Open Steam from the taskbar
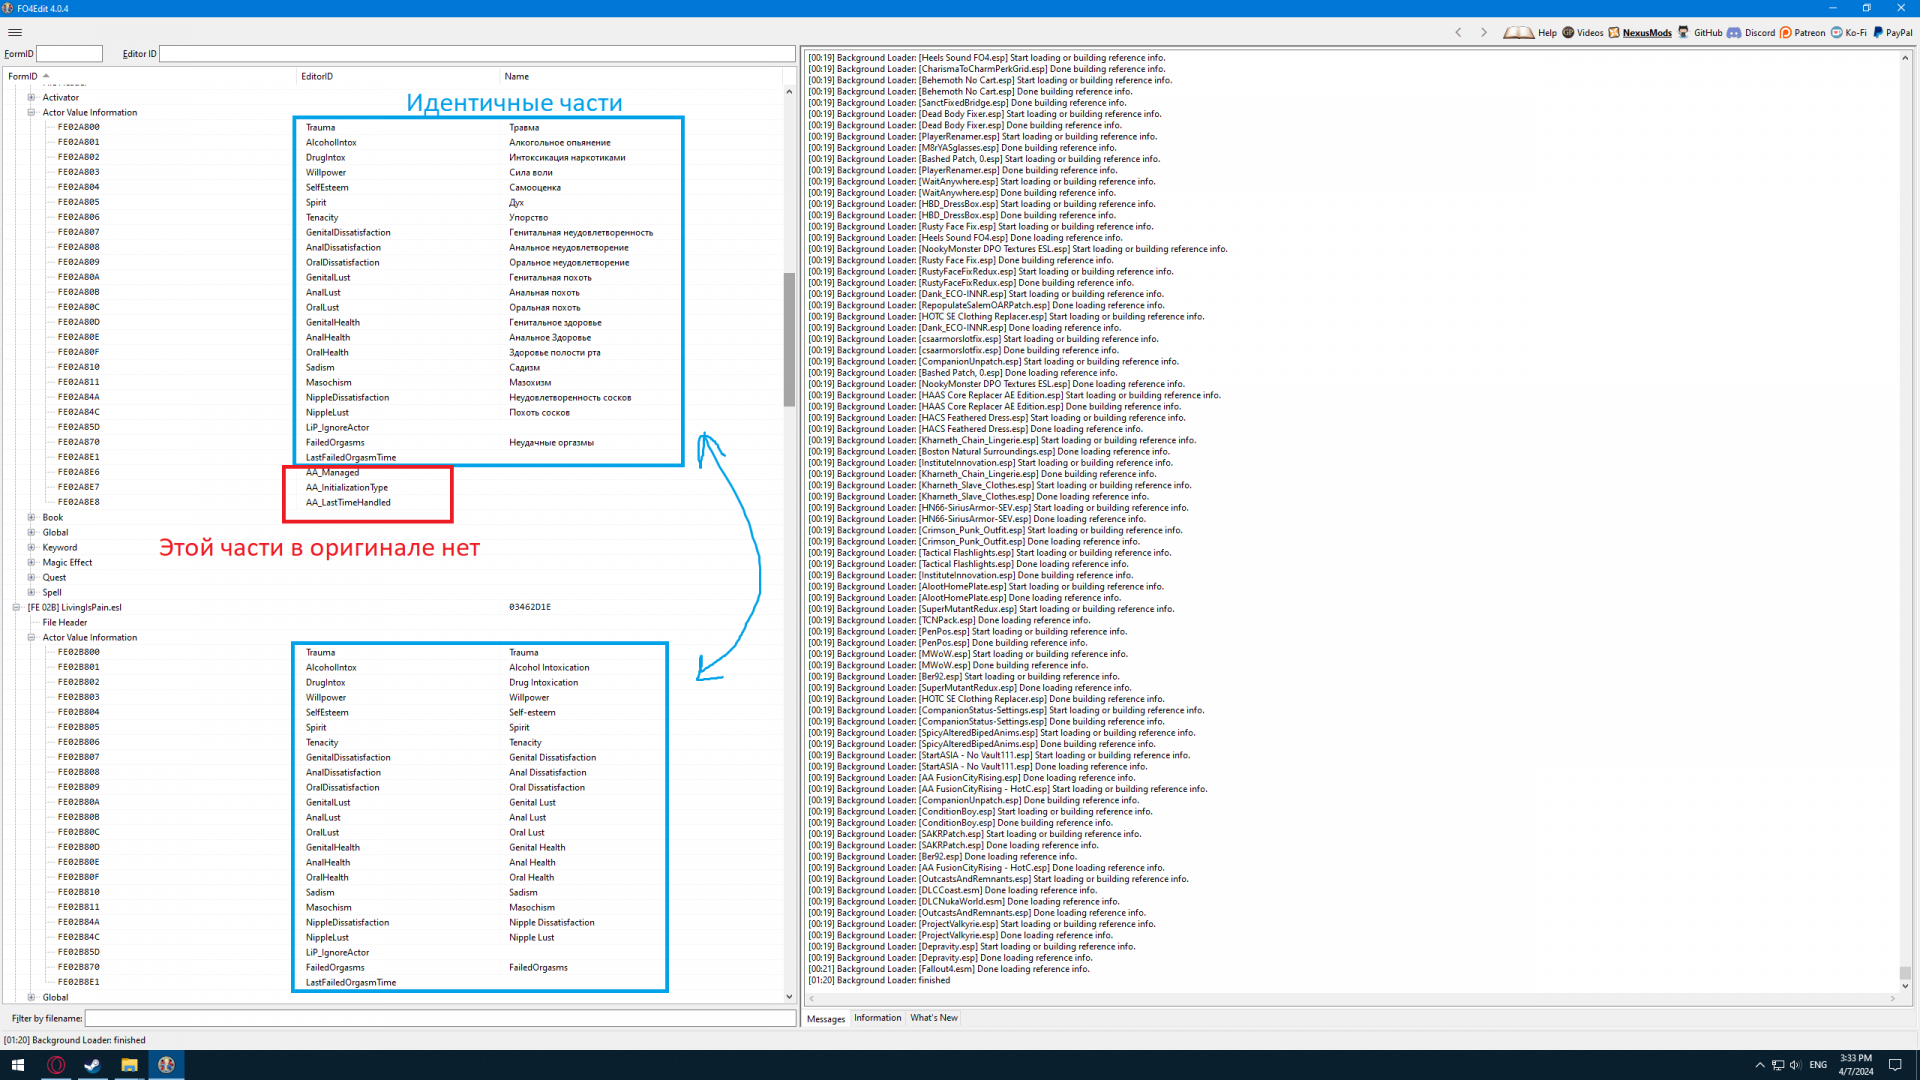 point(92,1065)
